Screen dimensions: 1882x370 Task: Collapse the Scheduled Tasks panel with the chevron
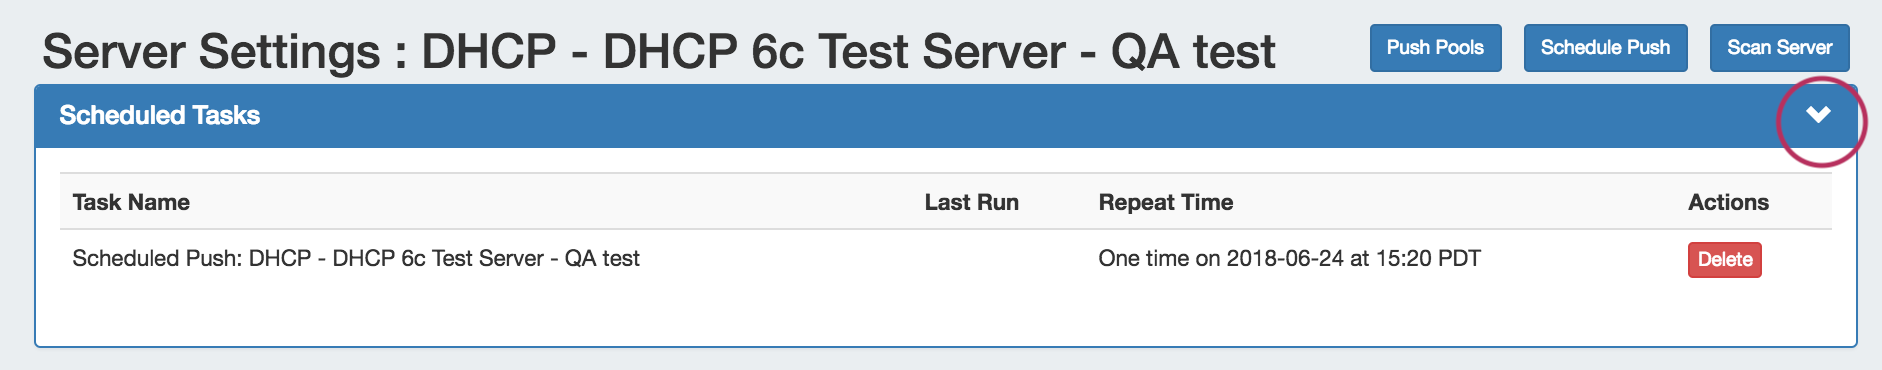[1818, 115]
